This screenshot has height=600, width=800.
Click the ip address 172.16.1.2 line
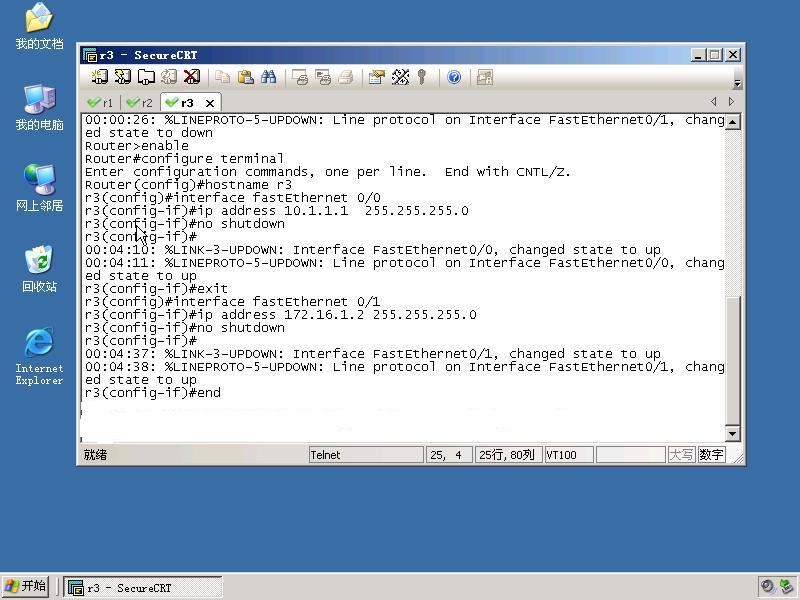(x=281, y=315)
